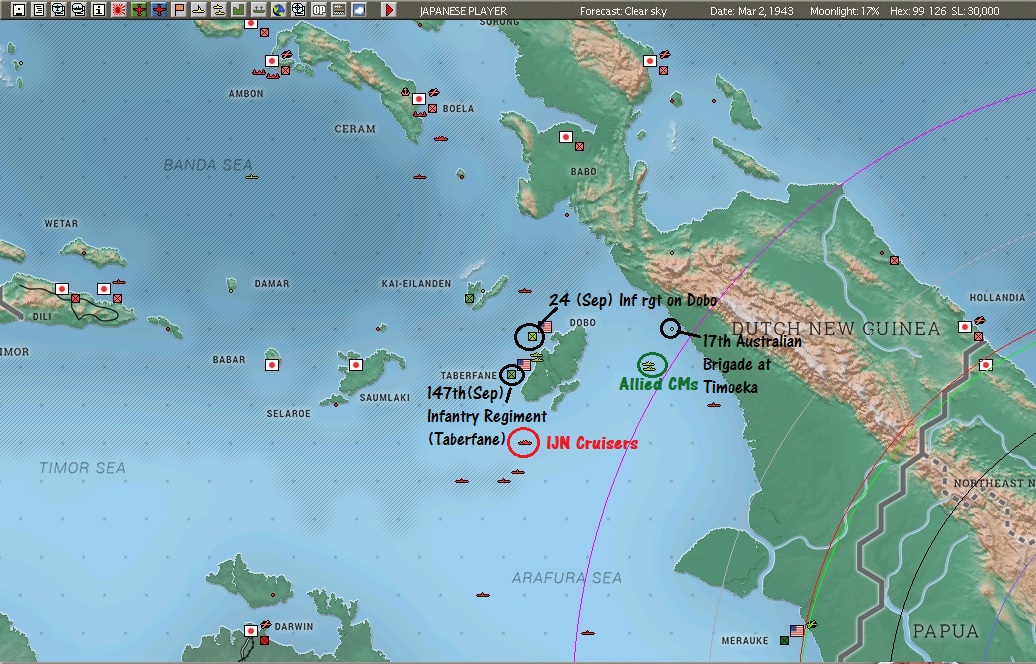Image resolution: width=1036 pixels, height=664 pixels.
Task: Select the 24 (Sep) Inf rgt unit icon
Action: click(533, 337)
